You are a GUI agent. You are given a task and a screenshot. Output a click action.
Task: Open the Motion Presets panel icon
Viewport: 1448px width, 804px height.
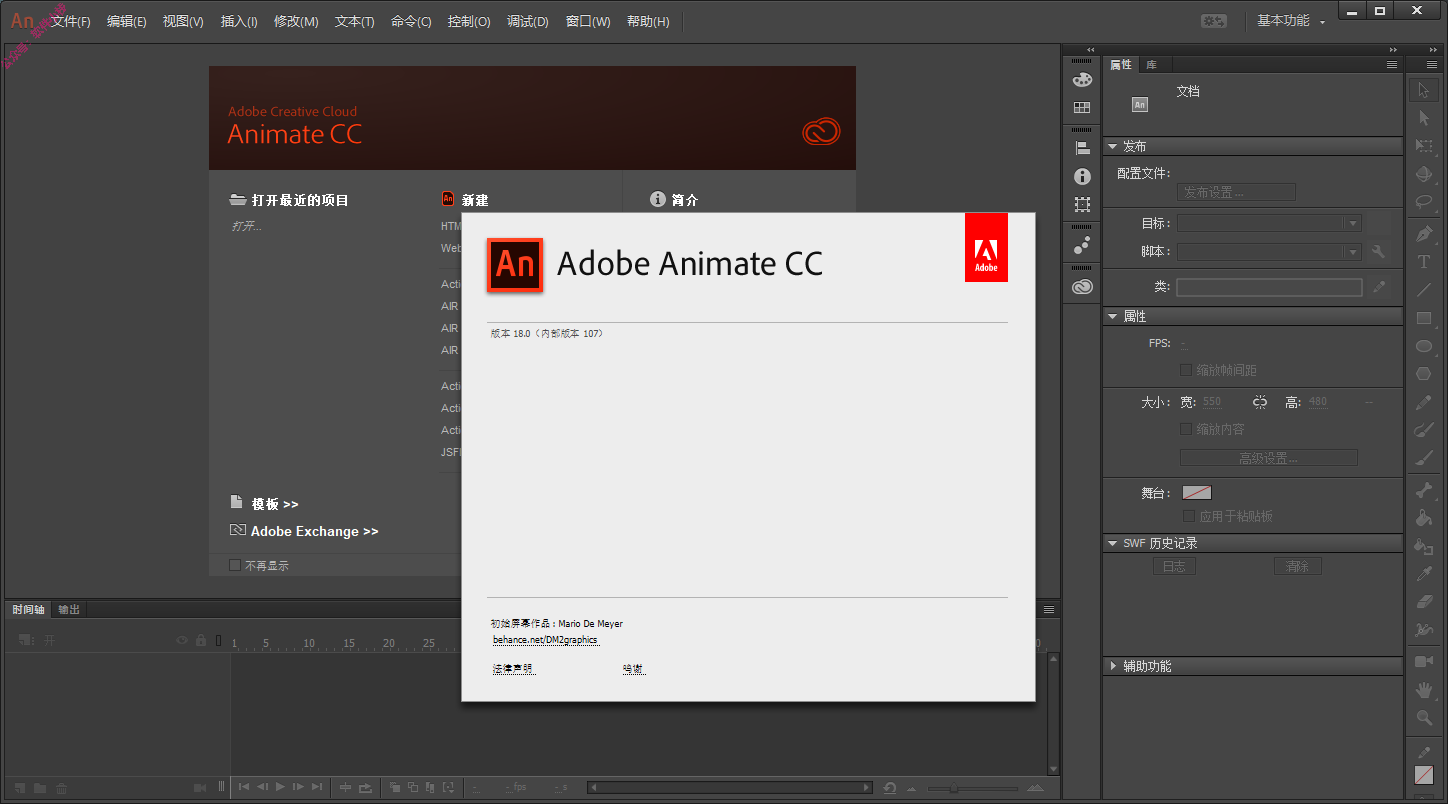tap(1082, 245)
